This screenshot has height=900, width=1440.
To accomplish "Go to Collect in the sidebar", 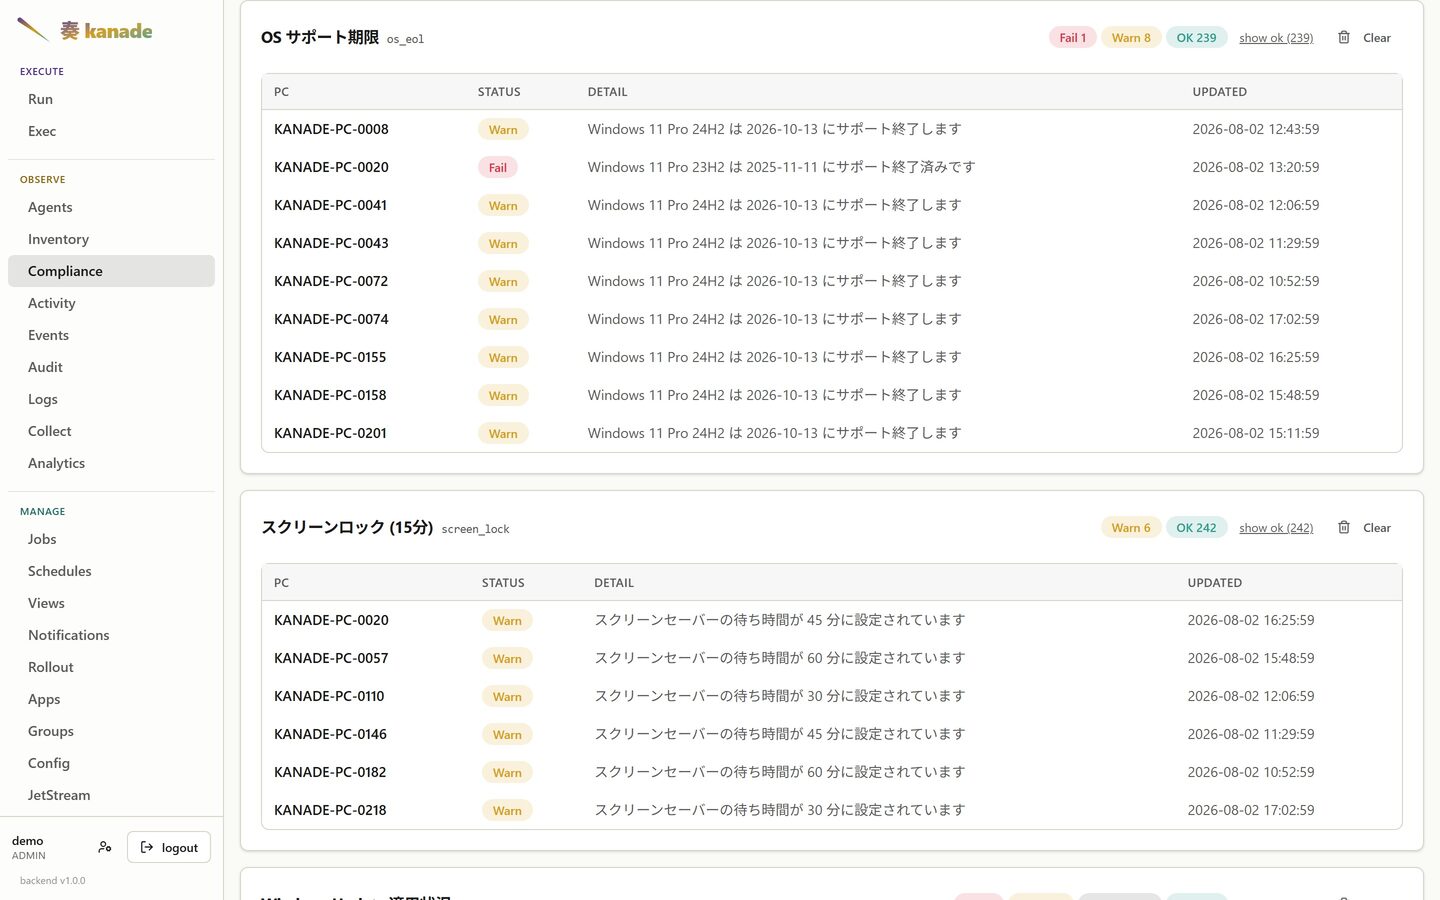I will [x=111, y=431].
